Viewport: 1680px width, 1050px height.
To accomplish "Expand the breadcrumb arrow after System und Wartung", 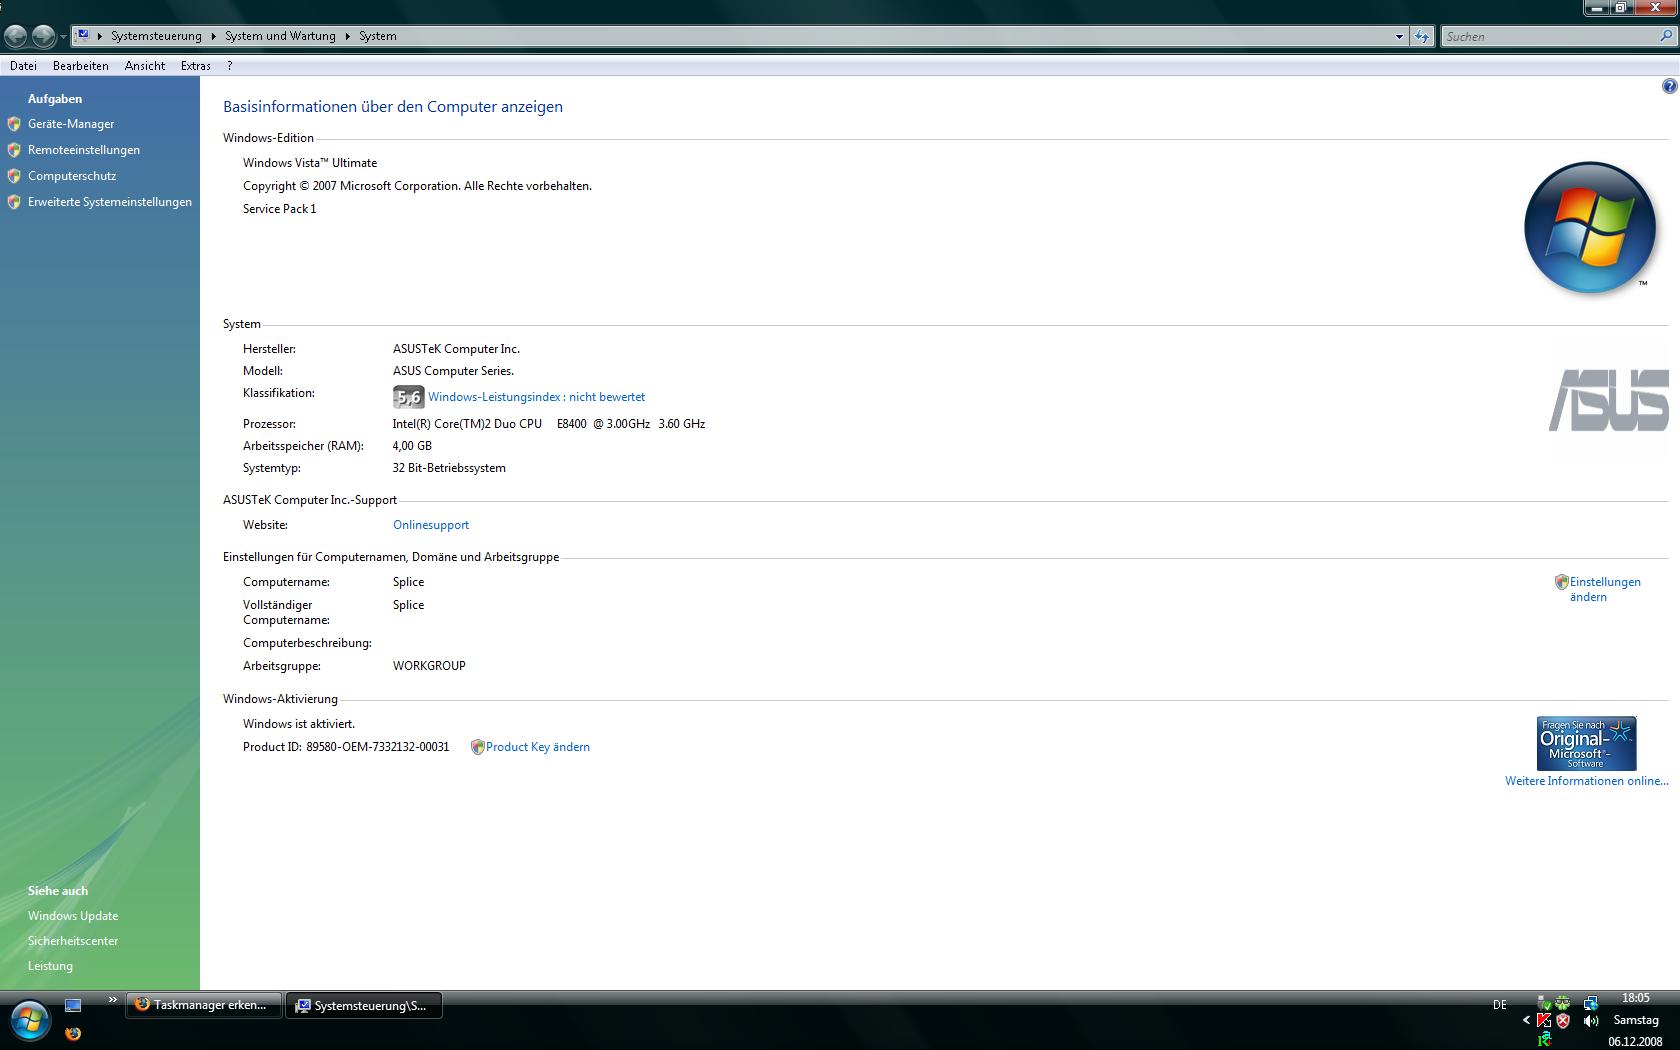I will pyautogui.click(x=348, y=36).
